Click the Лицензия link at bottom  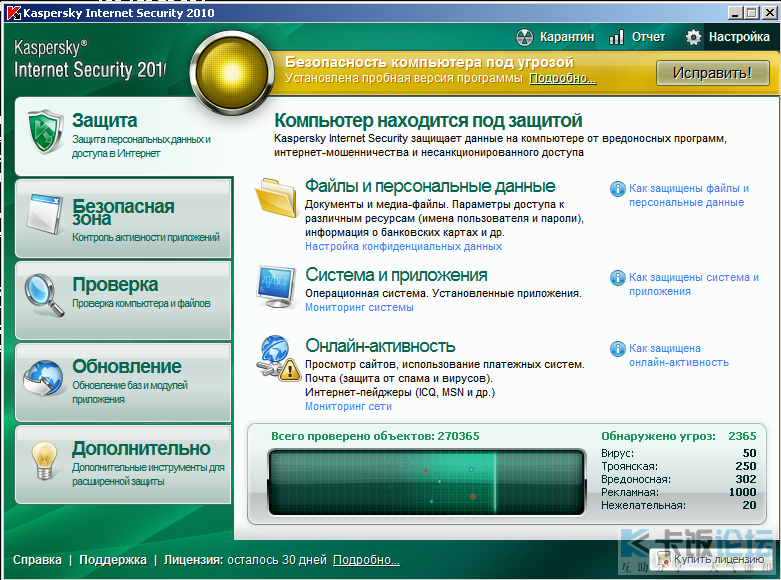(x=193, y=560)
